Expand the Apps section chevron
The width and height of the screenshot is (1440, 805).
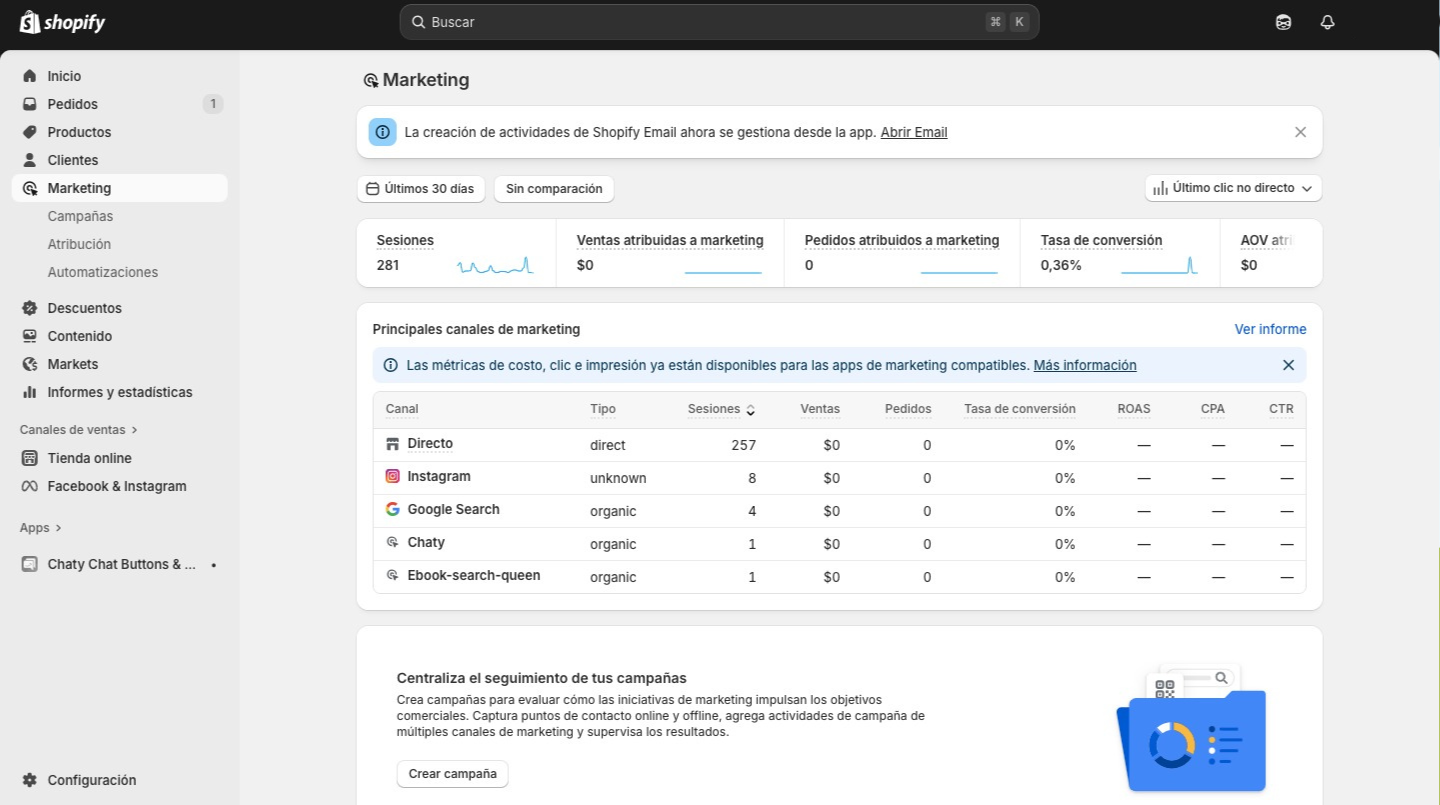click(x=58, y=528)
